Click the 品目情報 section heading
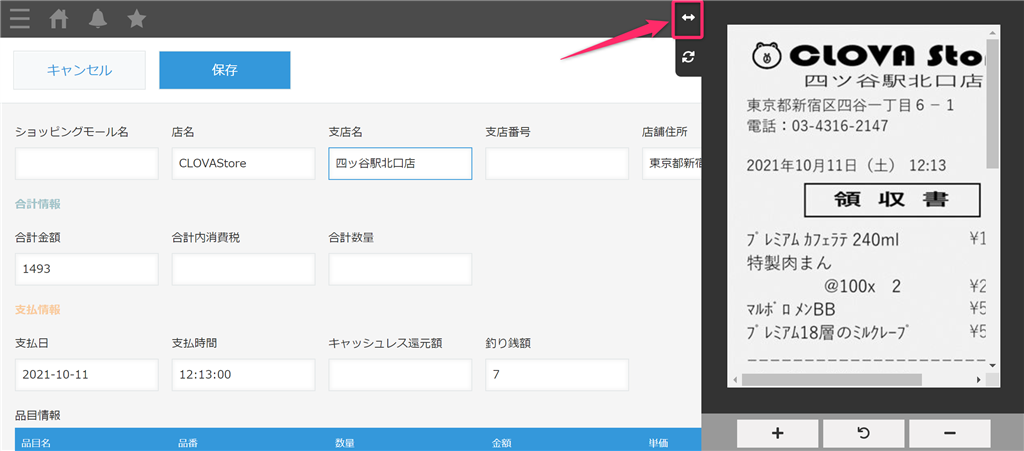 coord(37,415)
